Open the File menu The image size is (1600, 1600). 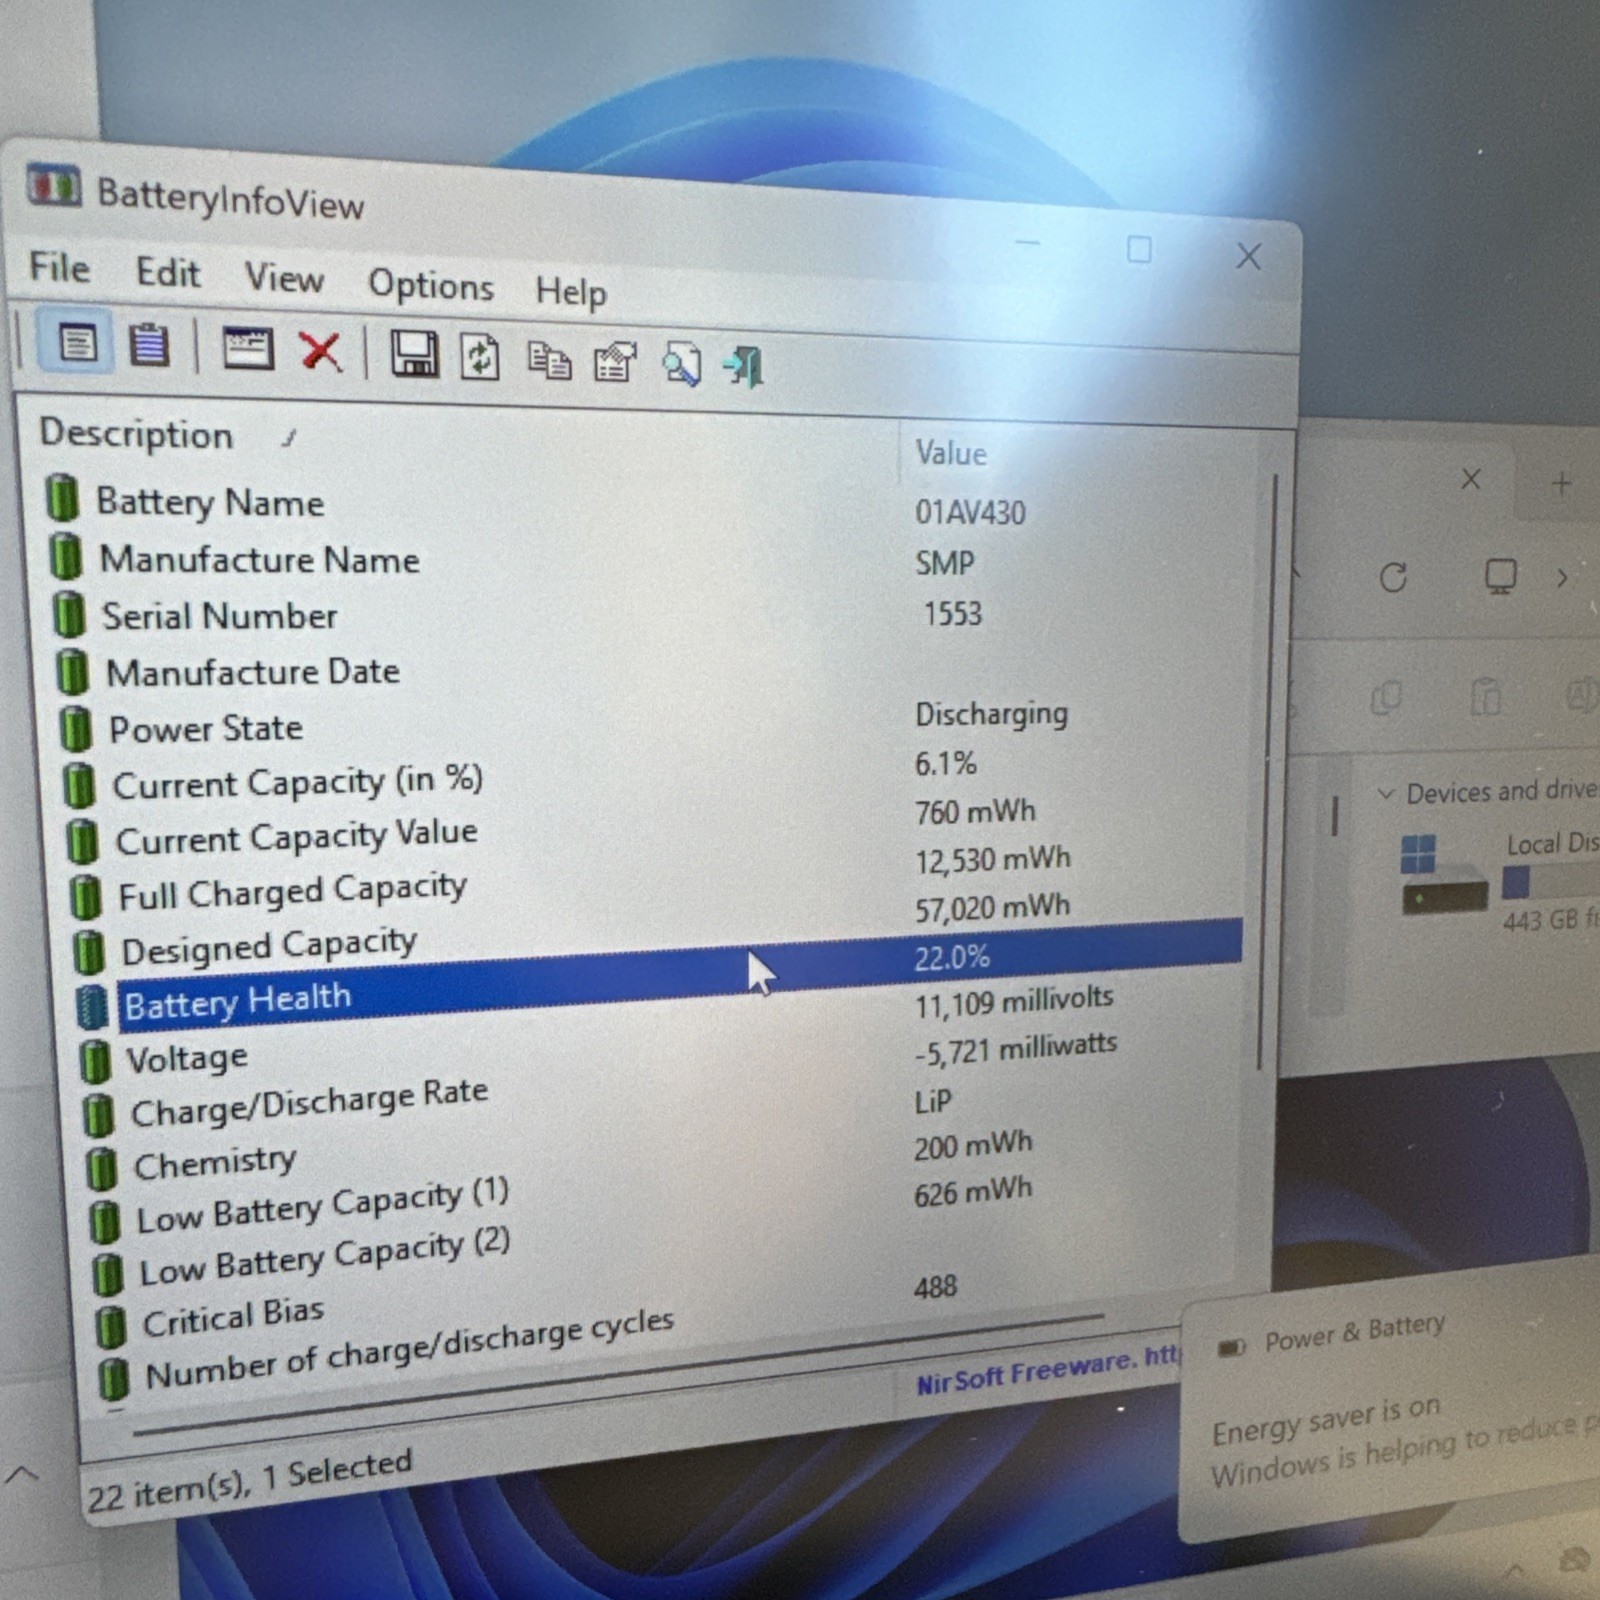tap(60, 267)
